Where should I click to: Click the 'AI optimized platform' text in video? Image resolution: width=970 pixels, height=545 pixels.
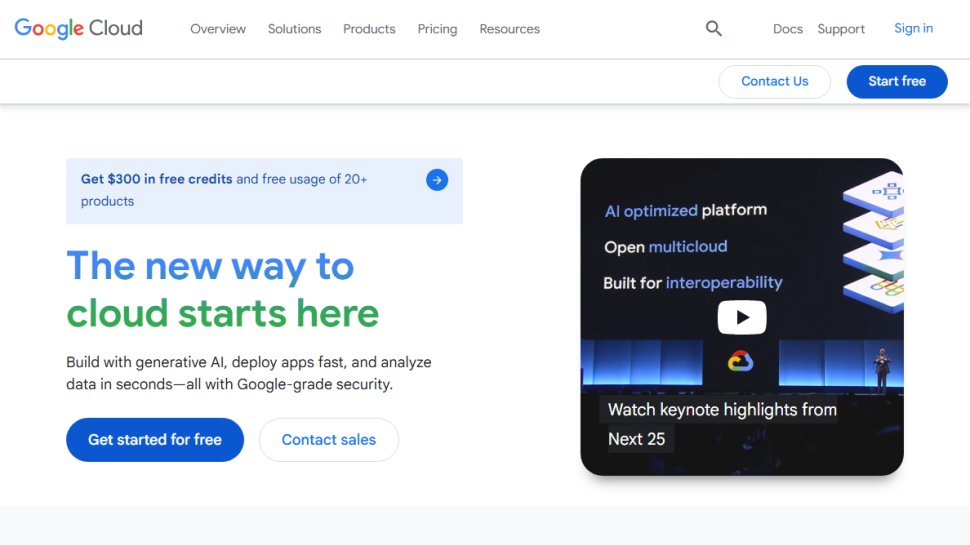tap(685, 210)
